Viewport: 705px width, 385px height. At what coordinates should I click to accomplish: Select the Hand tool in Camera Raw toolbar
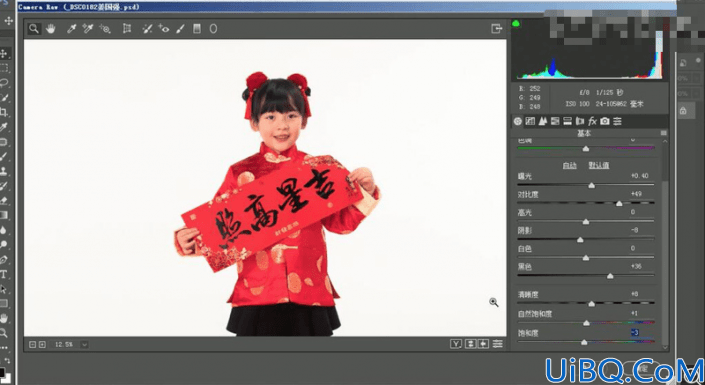(50, 29)
